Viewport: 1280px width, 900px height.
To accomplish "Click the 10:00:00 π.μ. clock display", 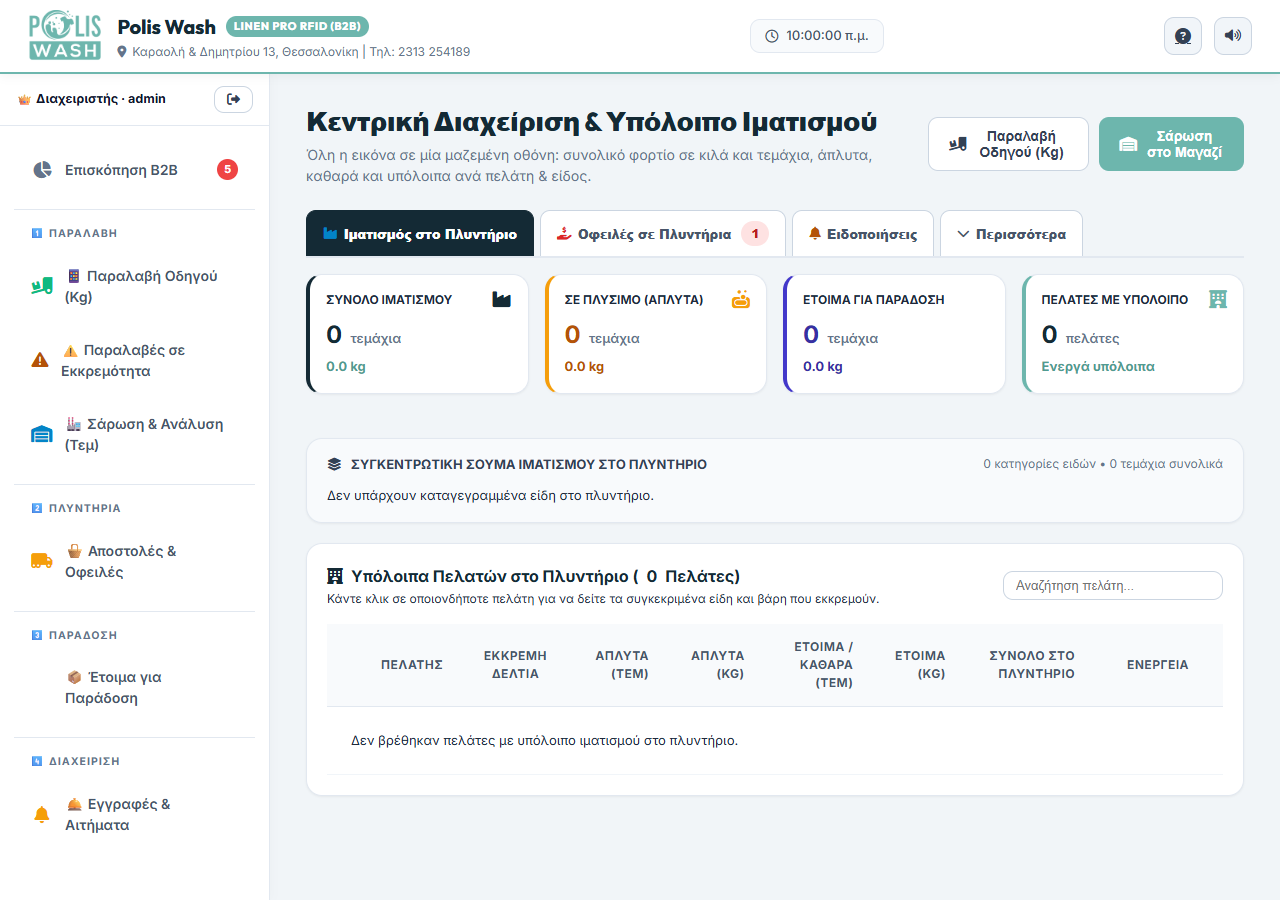I will click(816, 36).
